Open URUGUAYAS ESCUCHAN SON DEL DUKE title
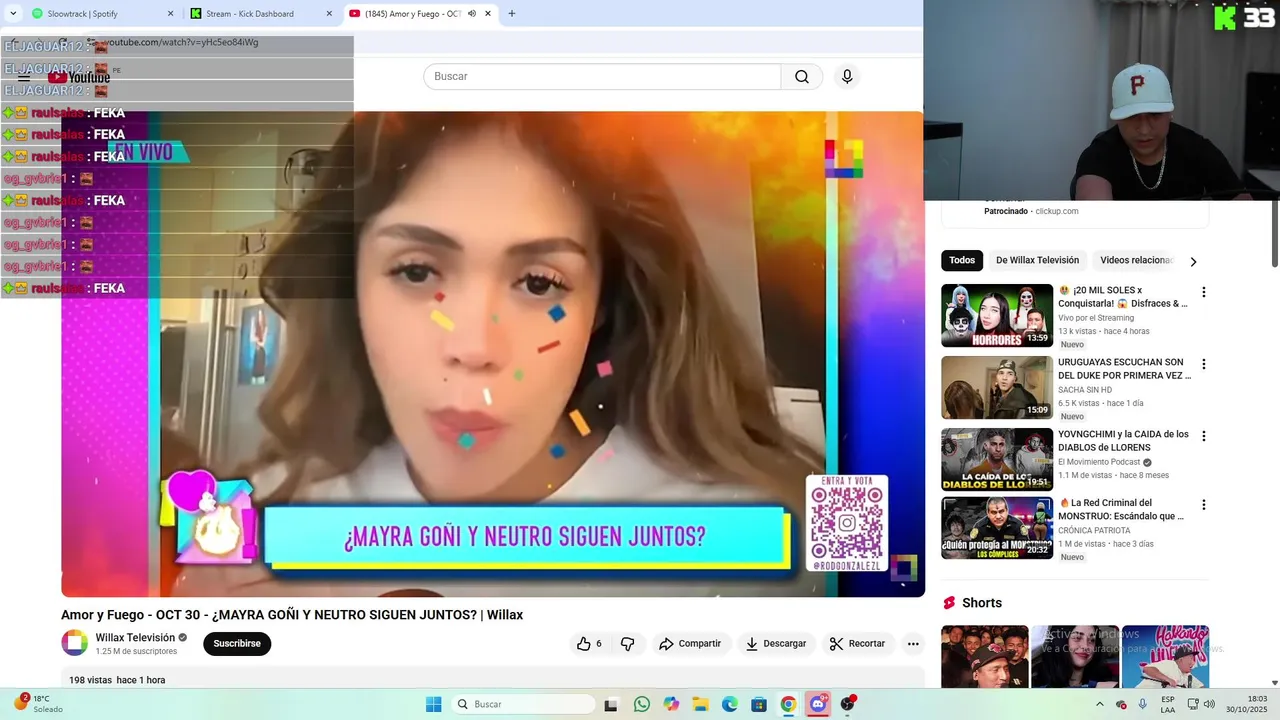The image size is (1280, 720). [1125, 369]
